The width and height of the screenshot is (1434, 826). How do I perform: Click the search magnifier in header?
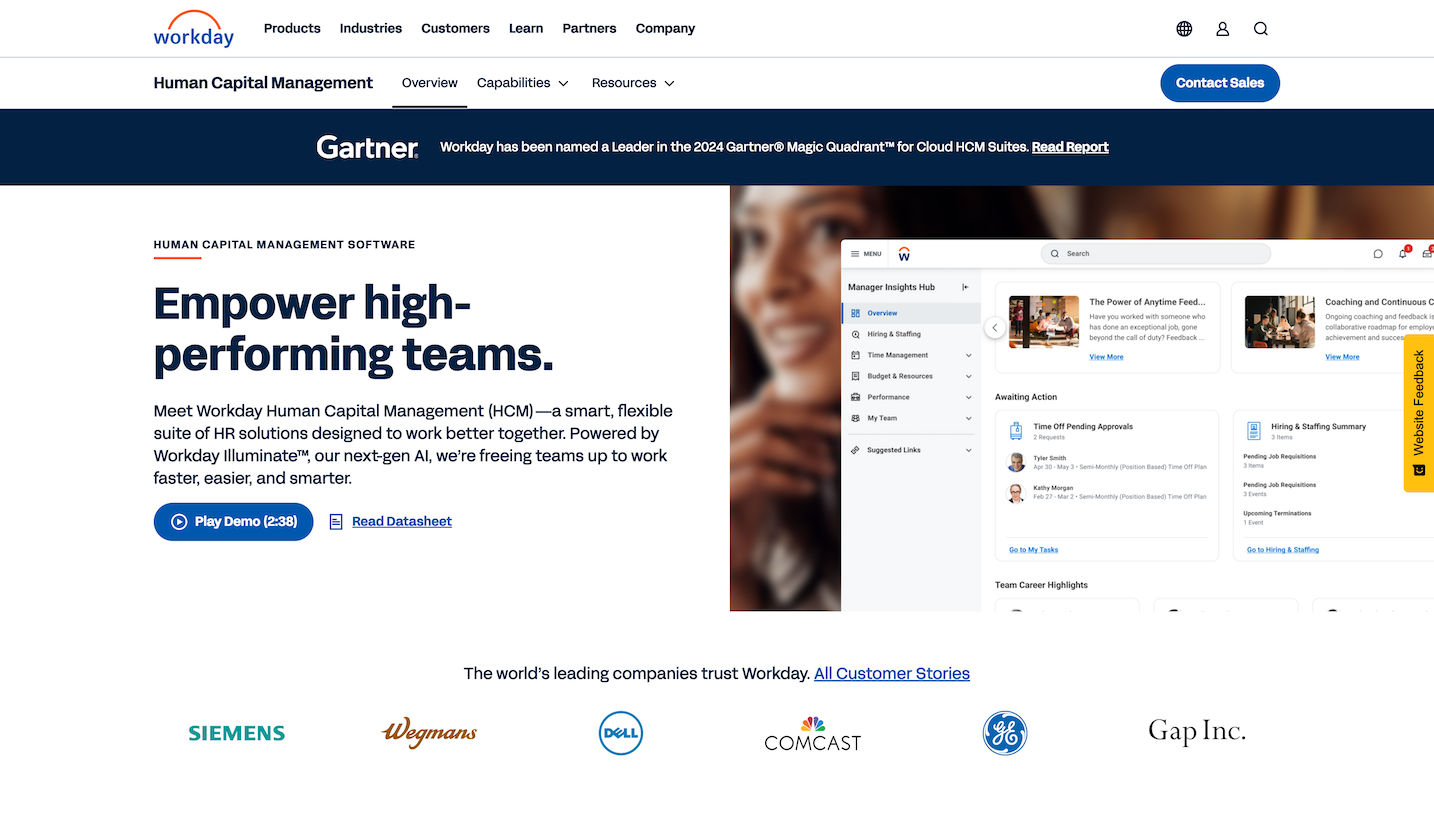1260,29
